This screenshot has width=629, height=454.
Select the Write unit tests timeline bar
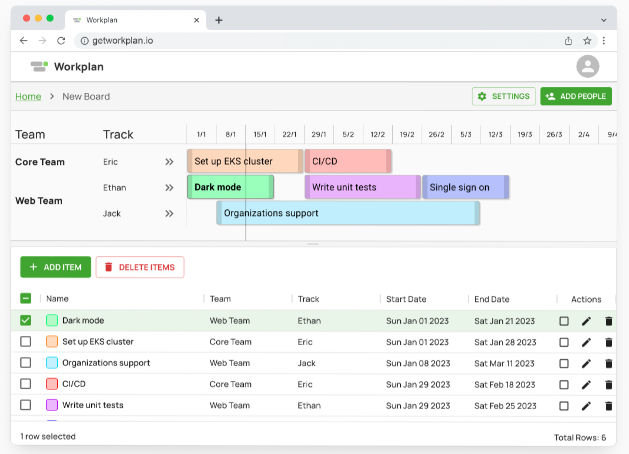click(363, 187)
